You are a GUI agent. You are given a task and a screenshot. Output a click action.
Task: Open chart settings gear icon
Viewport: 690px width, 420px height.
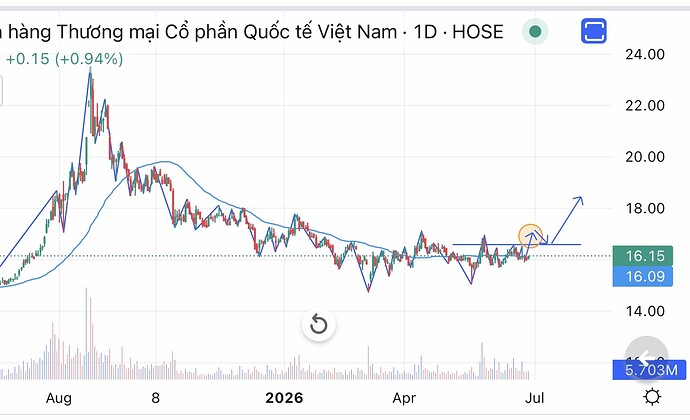(652, 397)
